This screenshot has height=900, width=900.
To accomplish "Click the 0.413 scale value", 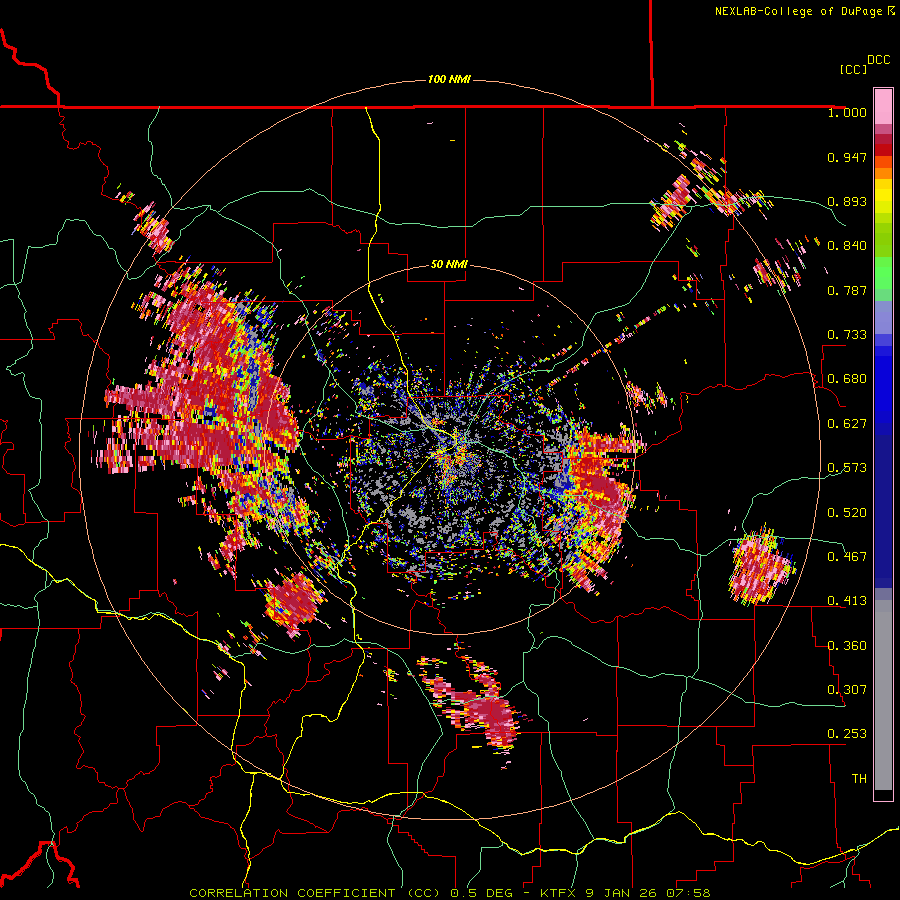I will [847, 601].
